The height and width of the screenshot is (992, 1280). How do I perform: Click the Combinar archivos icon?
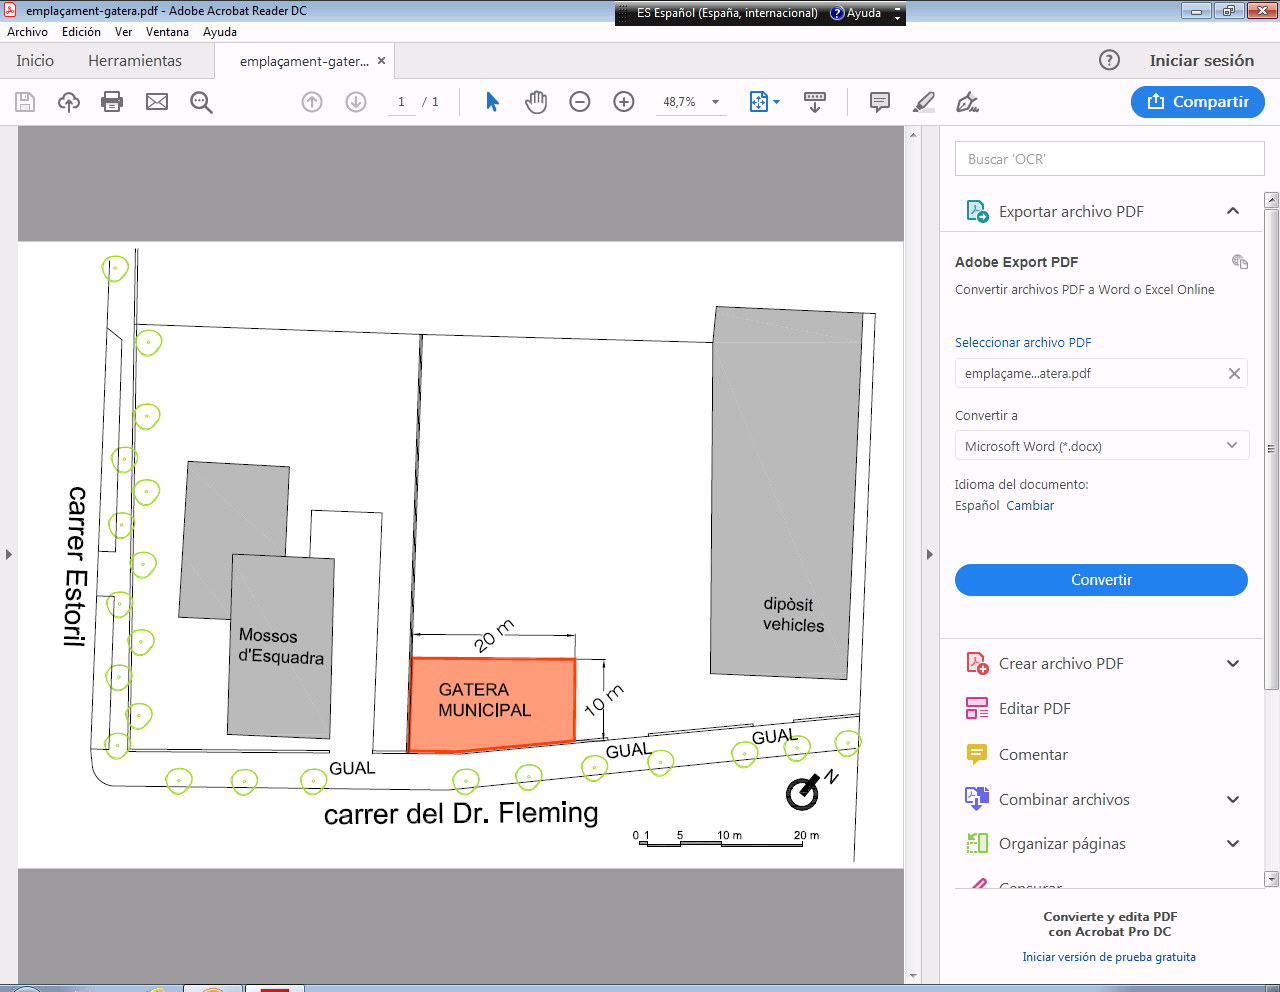(977, 799)
